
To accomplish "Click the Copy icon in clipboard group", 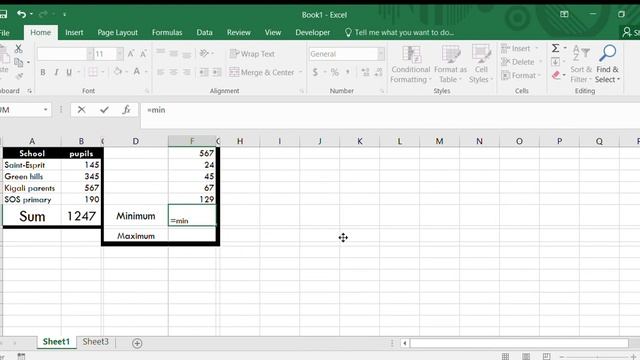I will click(19, 62).
